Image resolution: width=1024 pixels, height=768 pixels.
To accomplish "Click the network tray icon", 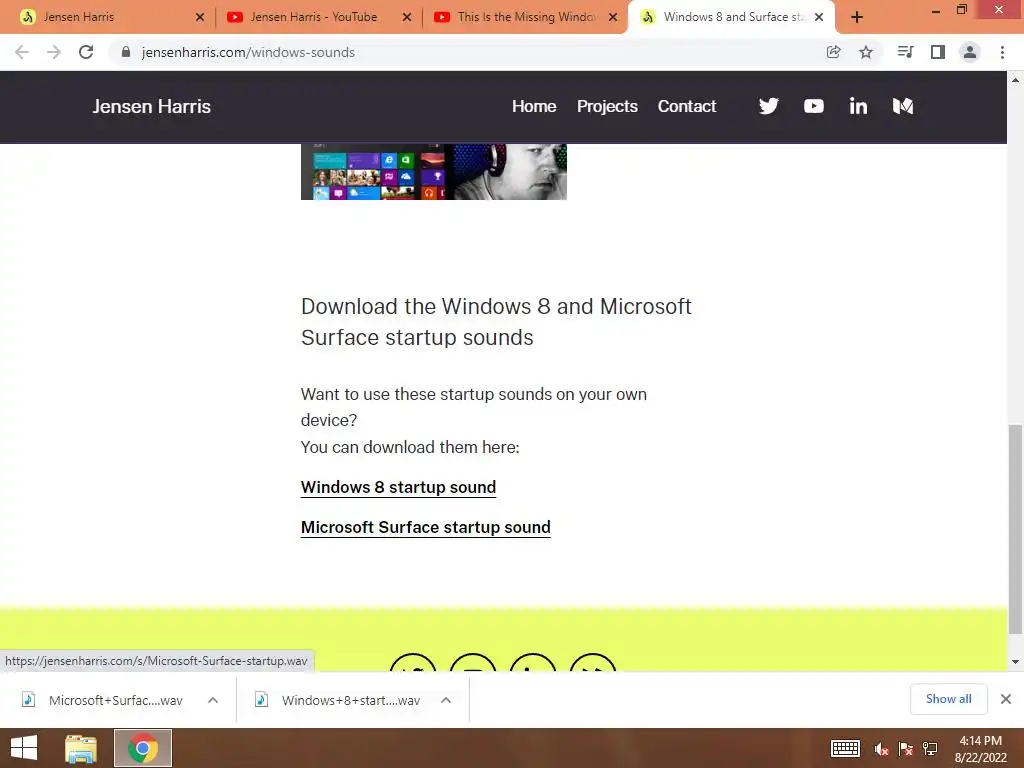I will coord(930,749).
